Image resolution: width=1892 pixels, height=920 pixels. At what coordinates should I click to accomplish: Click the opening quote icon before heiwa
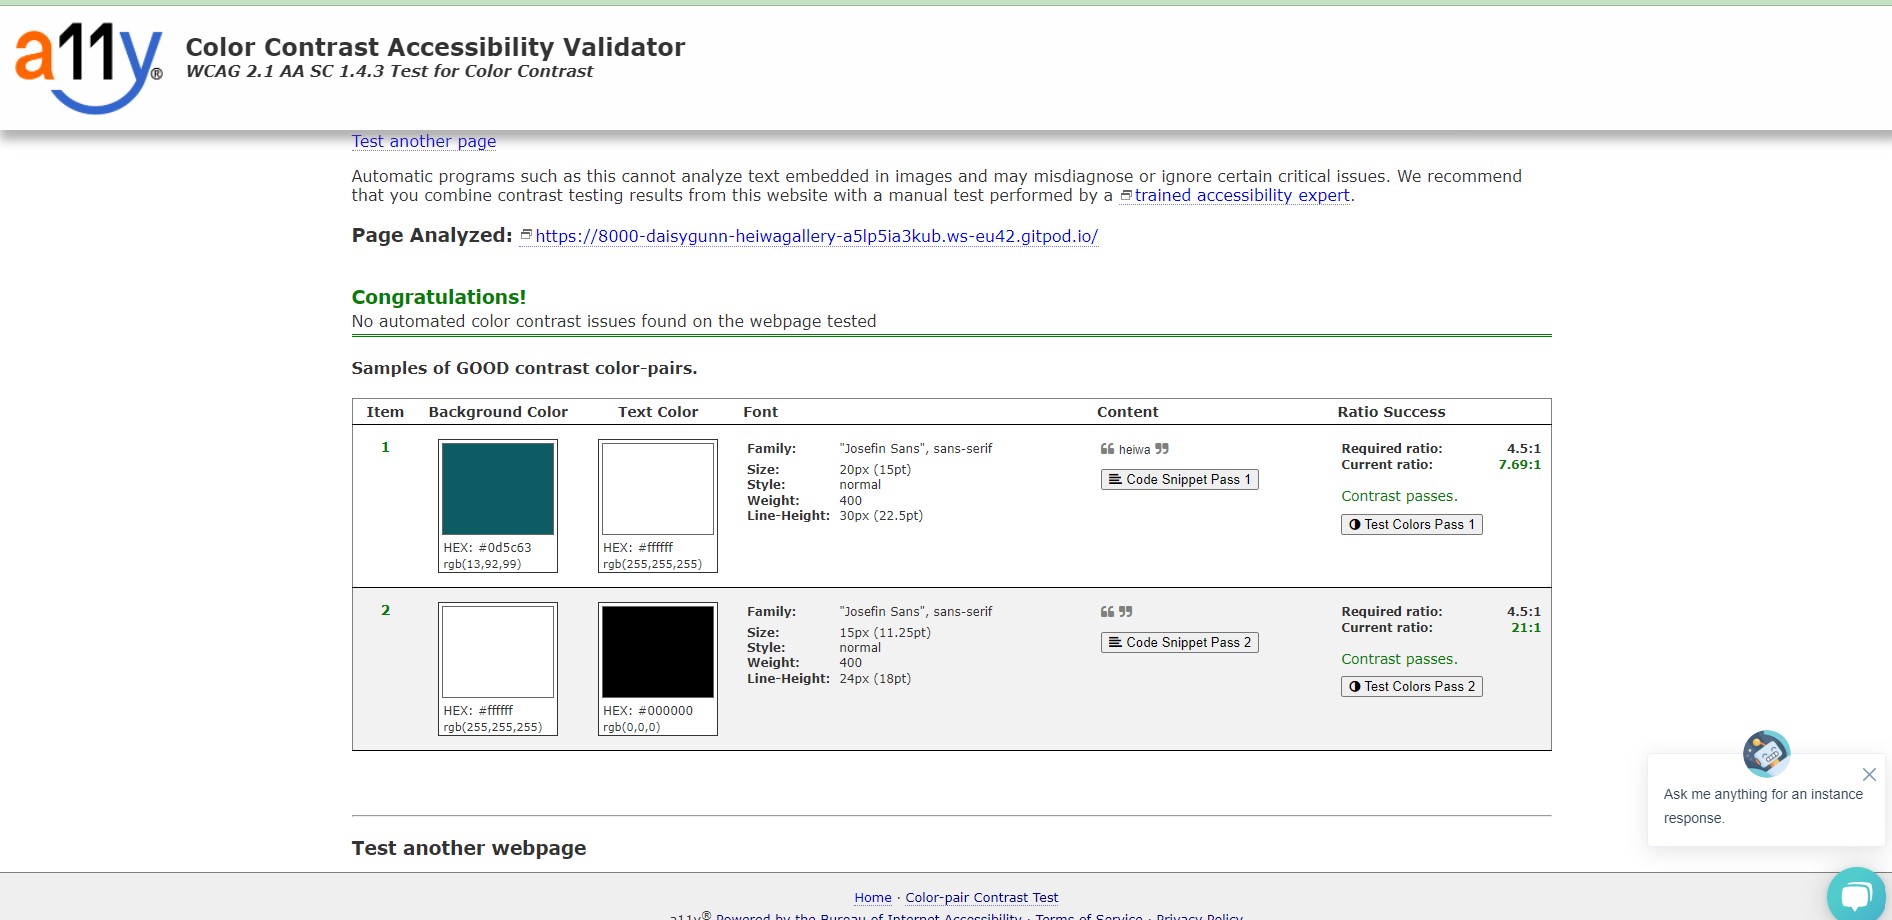[x=1107, y=449]
